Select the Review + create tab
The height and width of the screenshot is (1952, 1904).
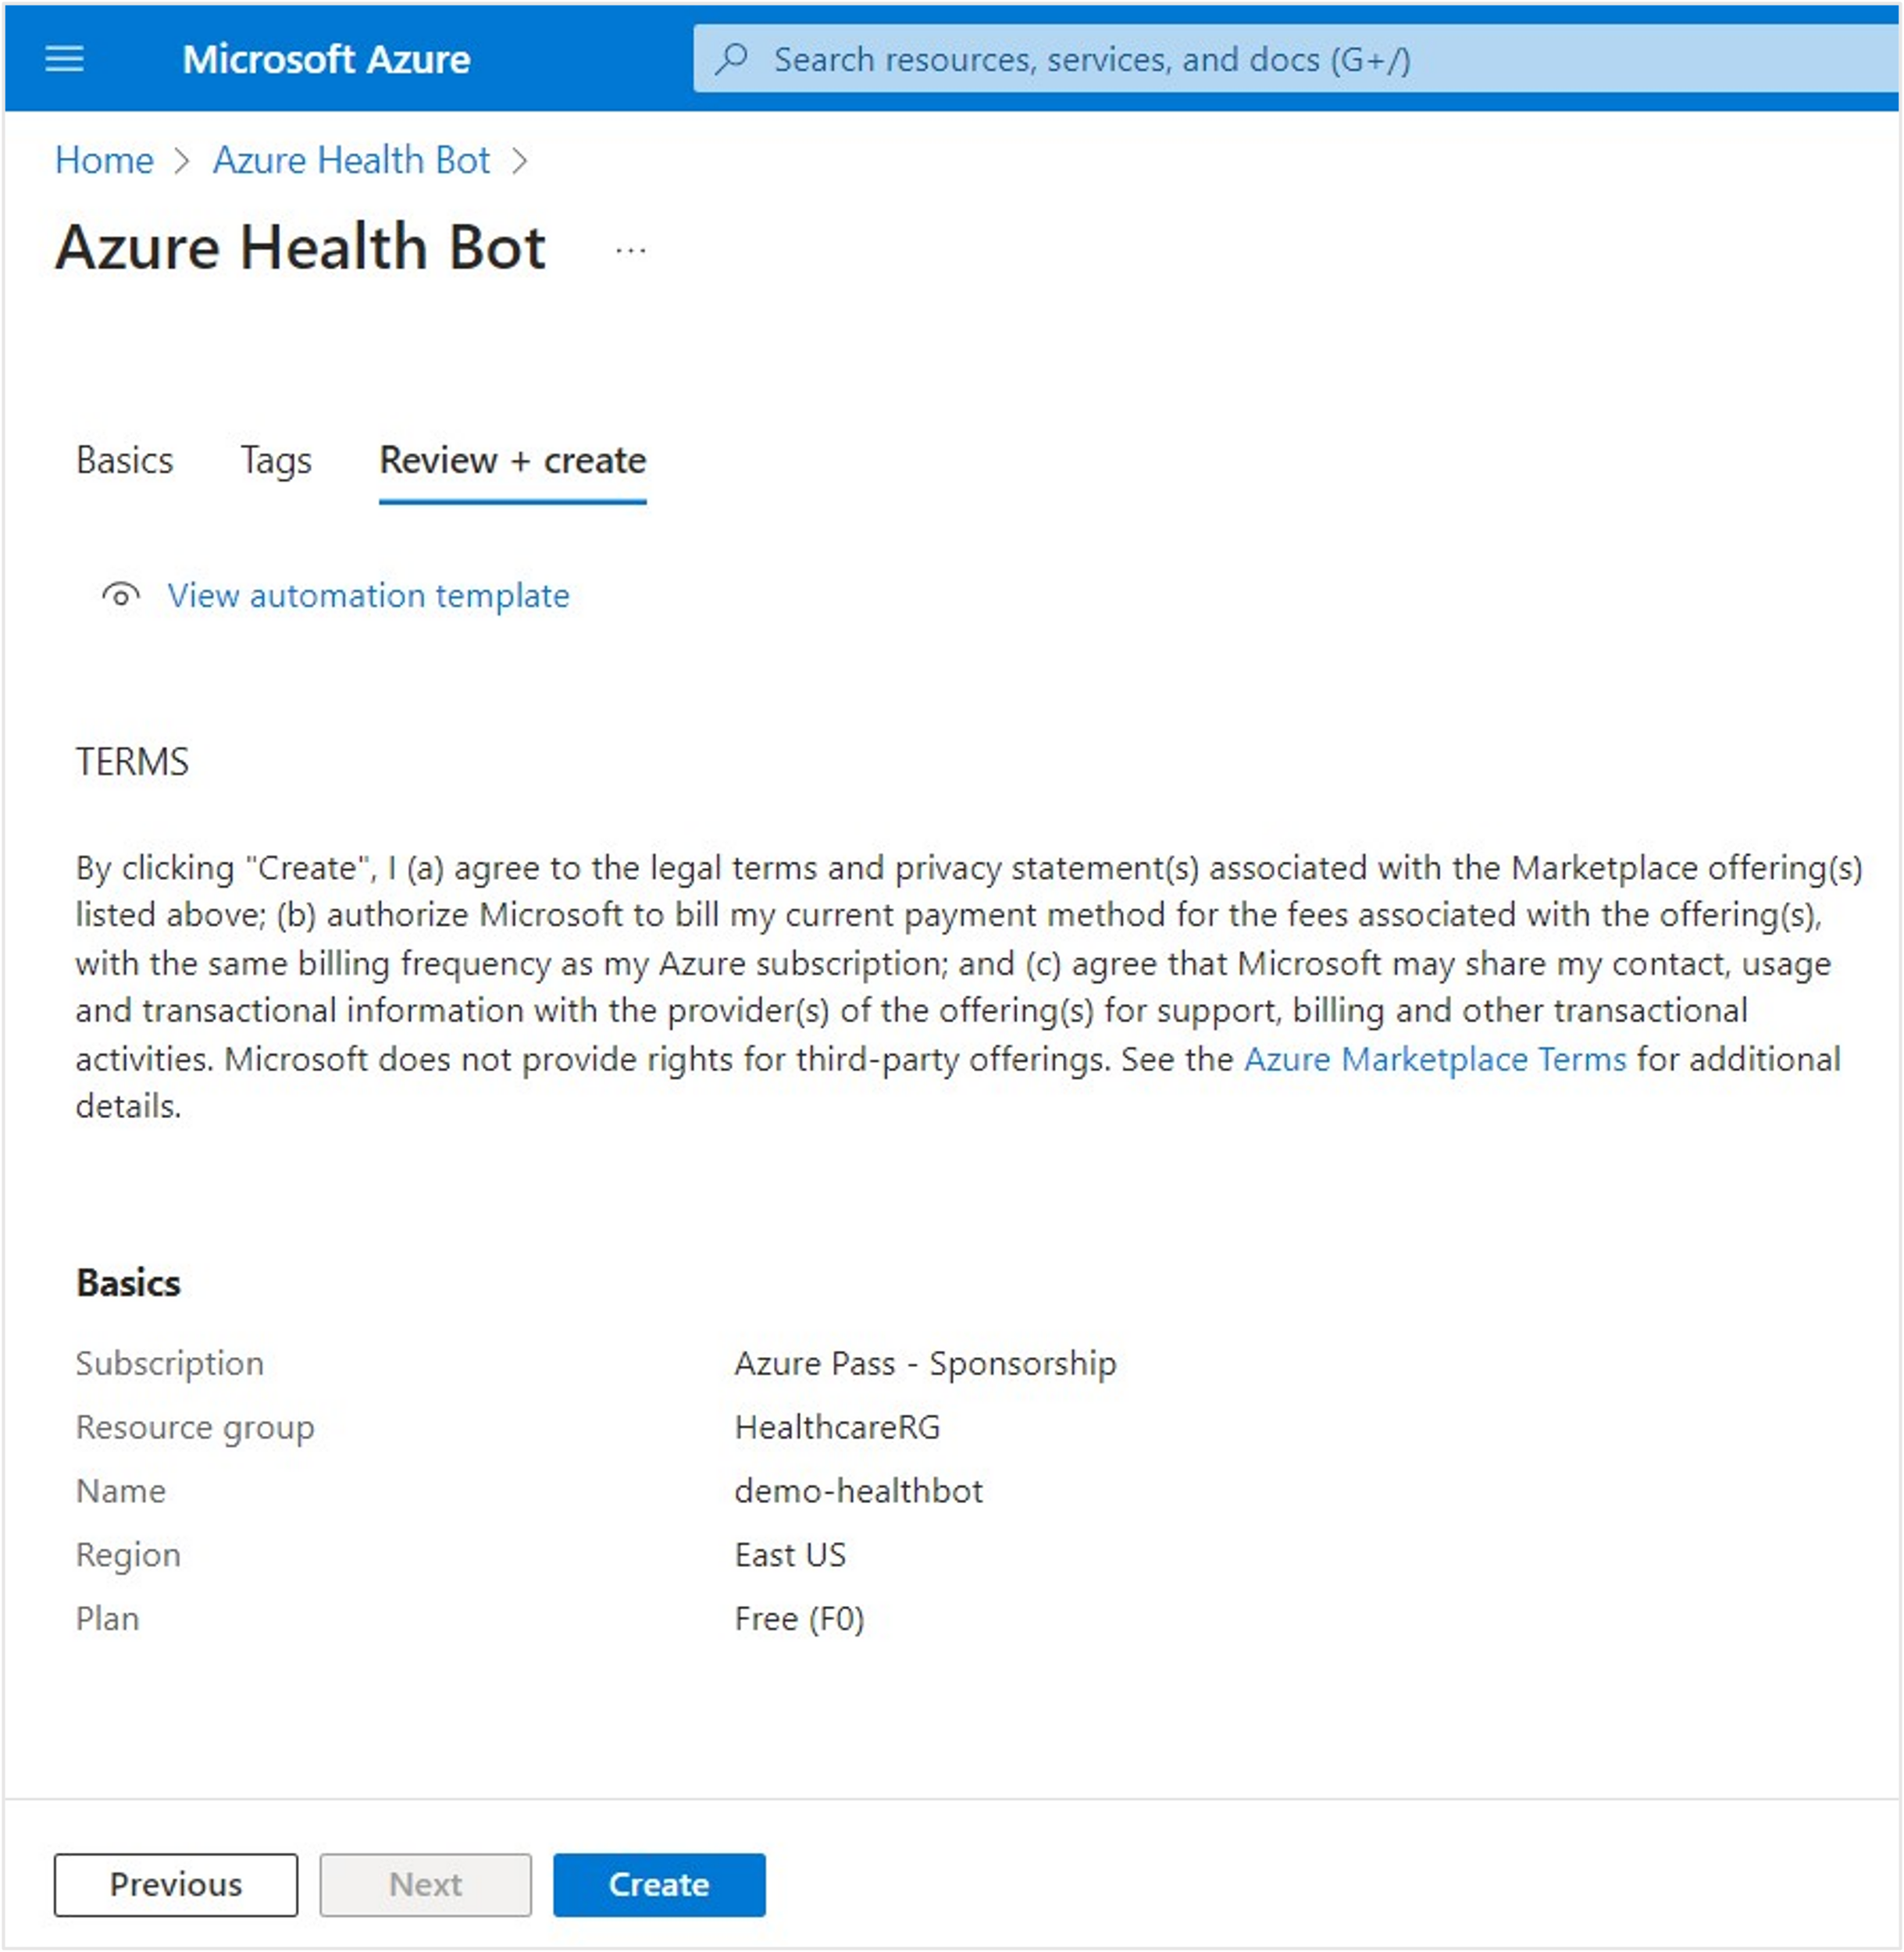[x=513, y=461]
